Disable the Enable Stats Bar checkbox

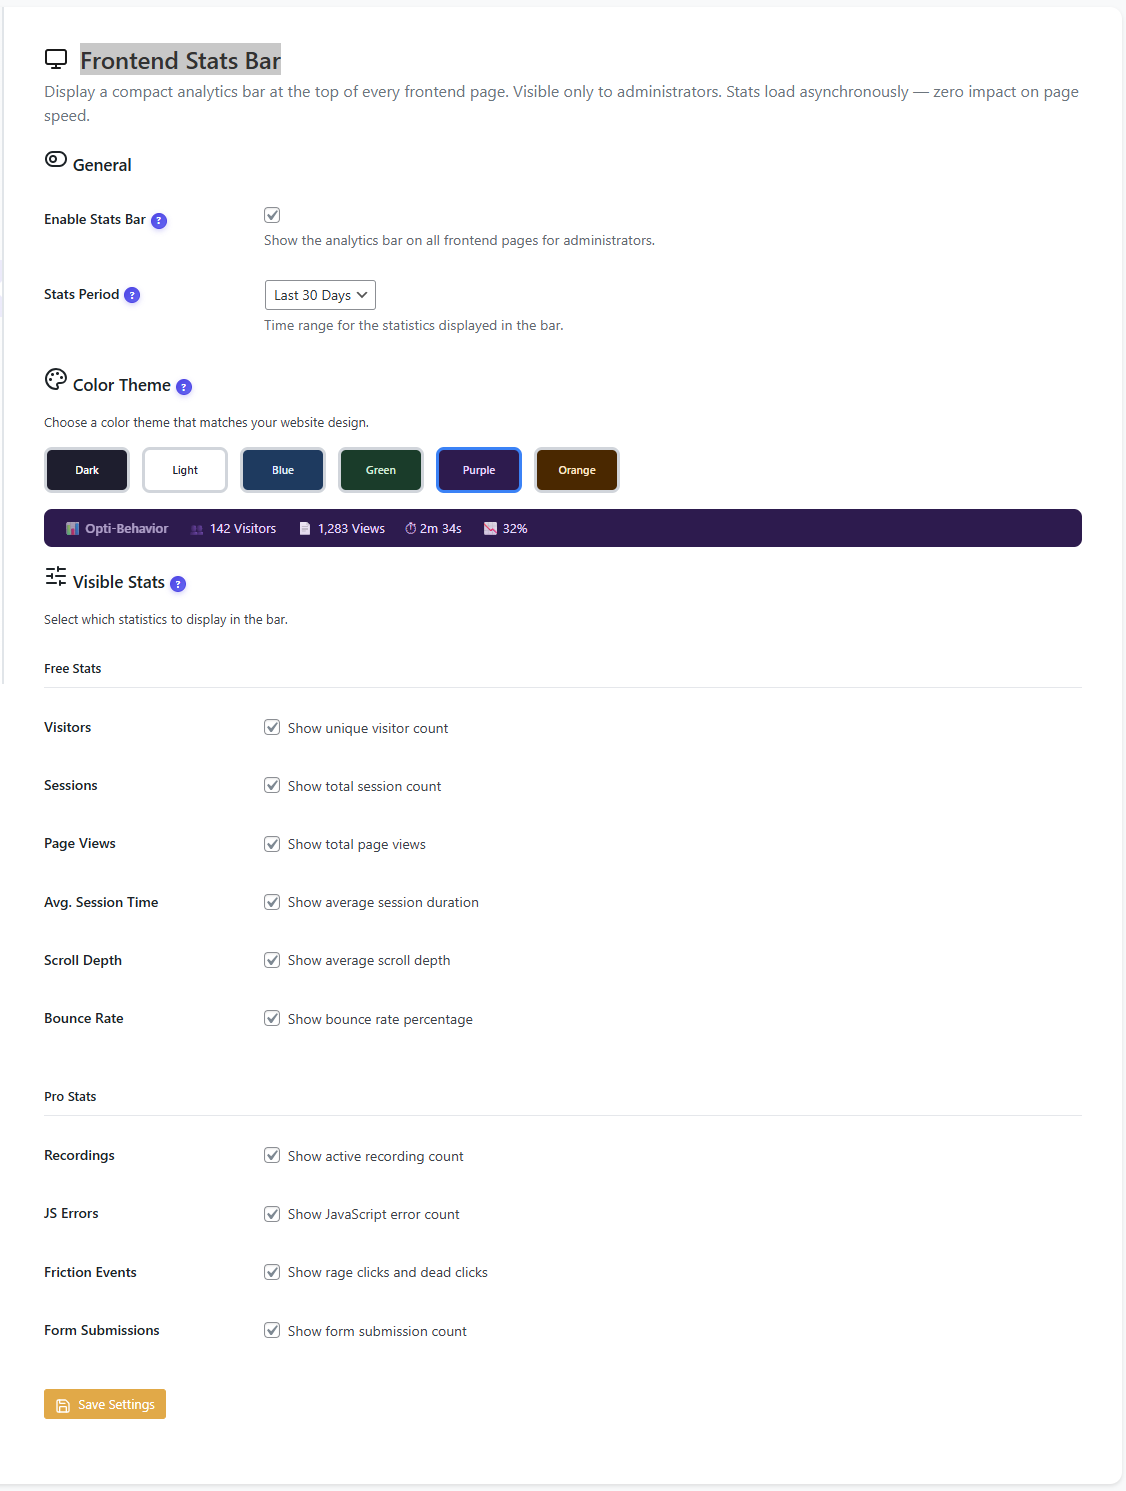click(272, 214)
